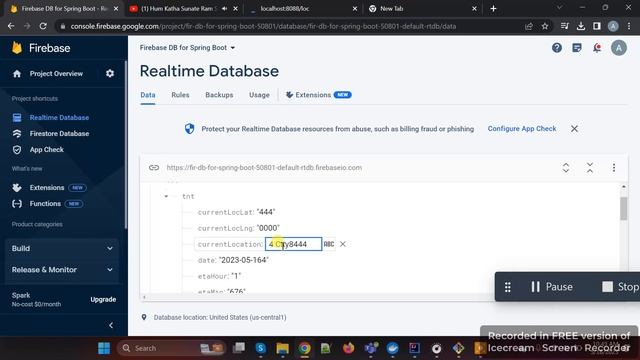Pause the screen recording
This screenshot has width=640, height=360.
tap(552, 287)
